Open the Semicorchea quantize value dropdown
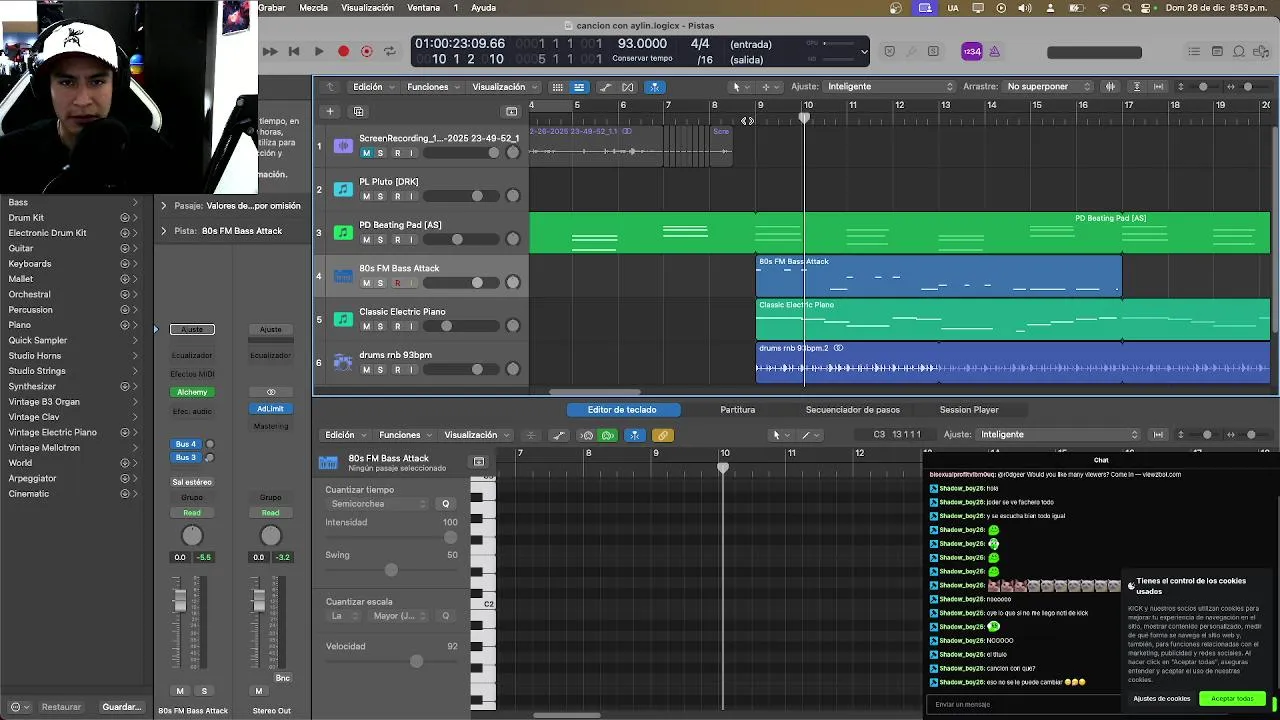Viewport: 1280px width, 720px height. pyautogui.click(x=379, y=504)
